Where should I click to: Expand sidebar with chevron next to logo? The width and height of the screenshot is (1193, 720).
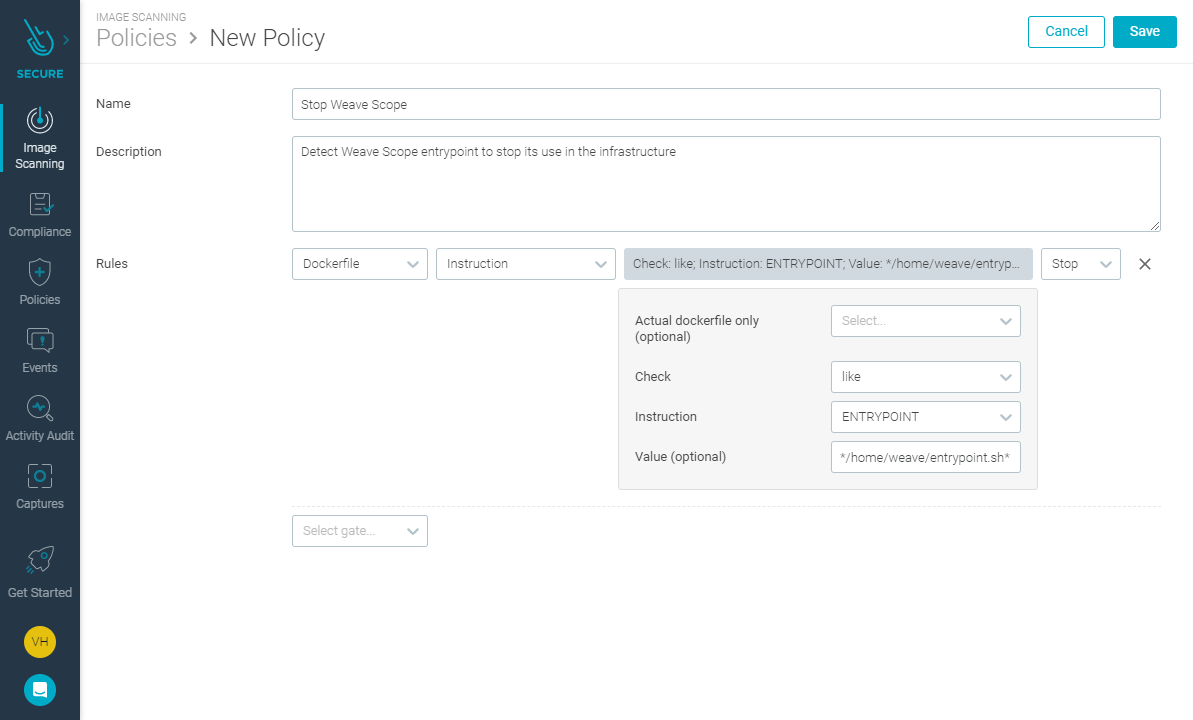coord(66,40)
